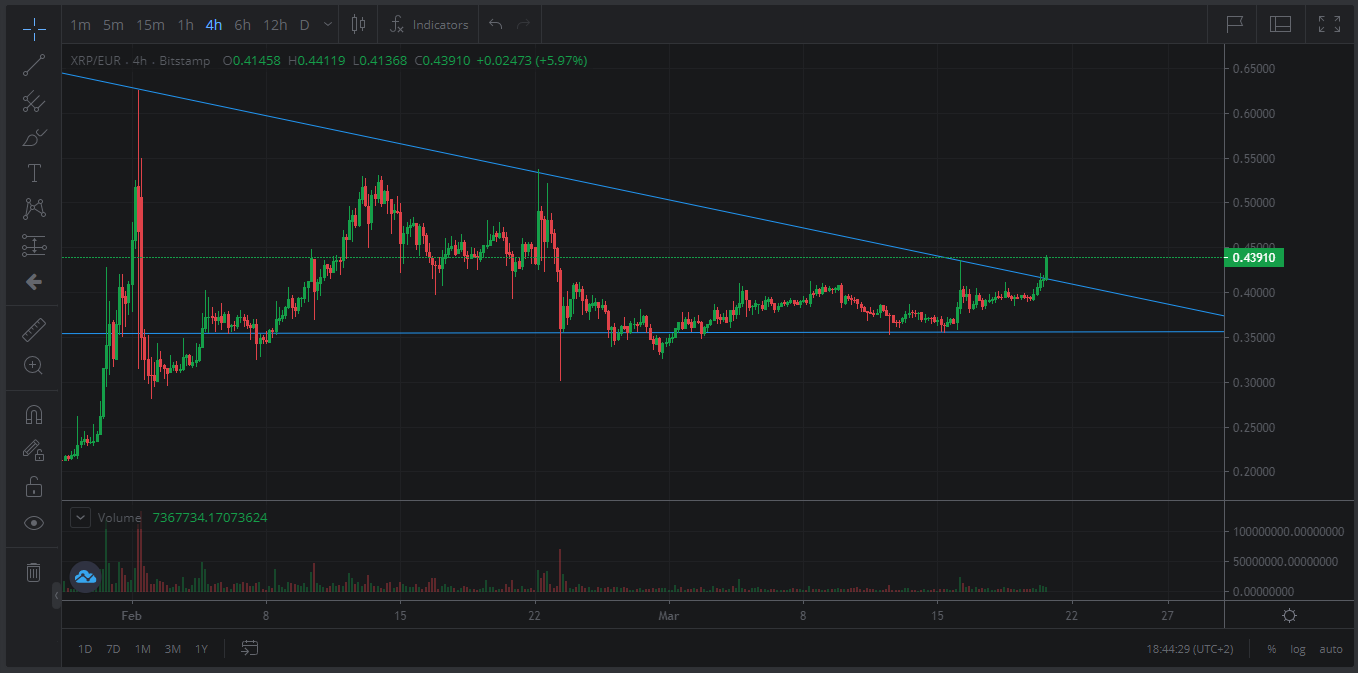Screen dimensions: 1358x673
Task: Set date range to 1M
Action: (143, 649)
